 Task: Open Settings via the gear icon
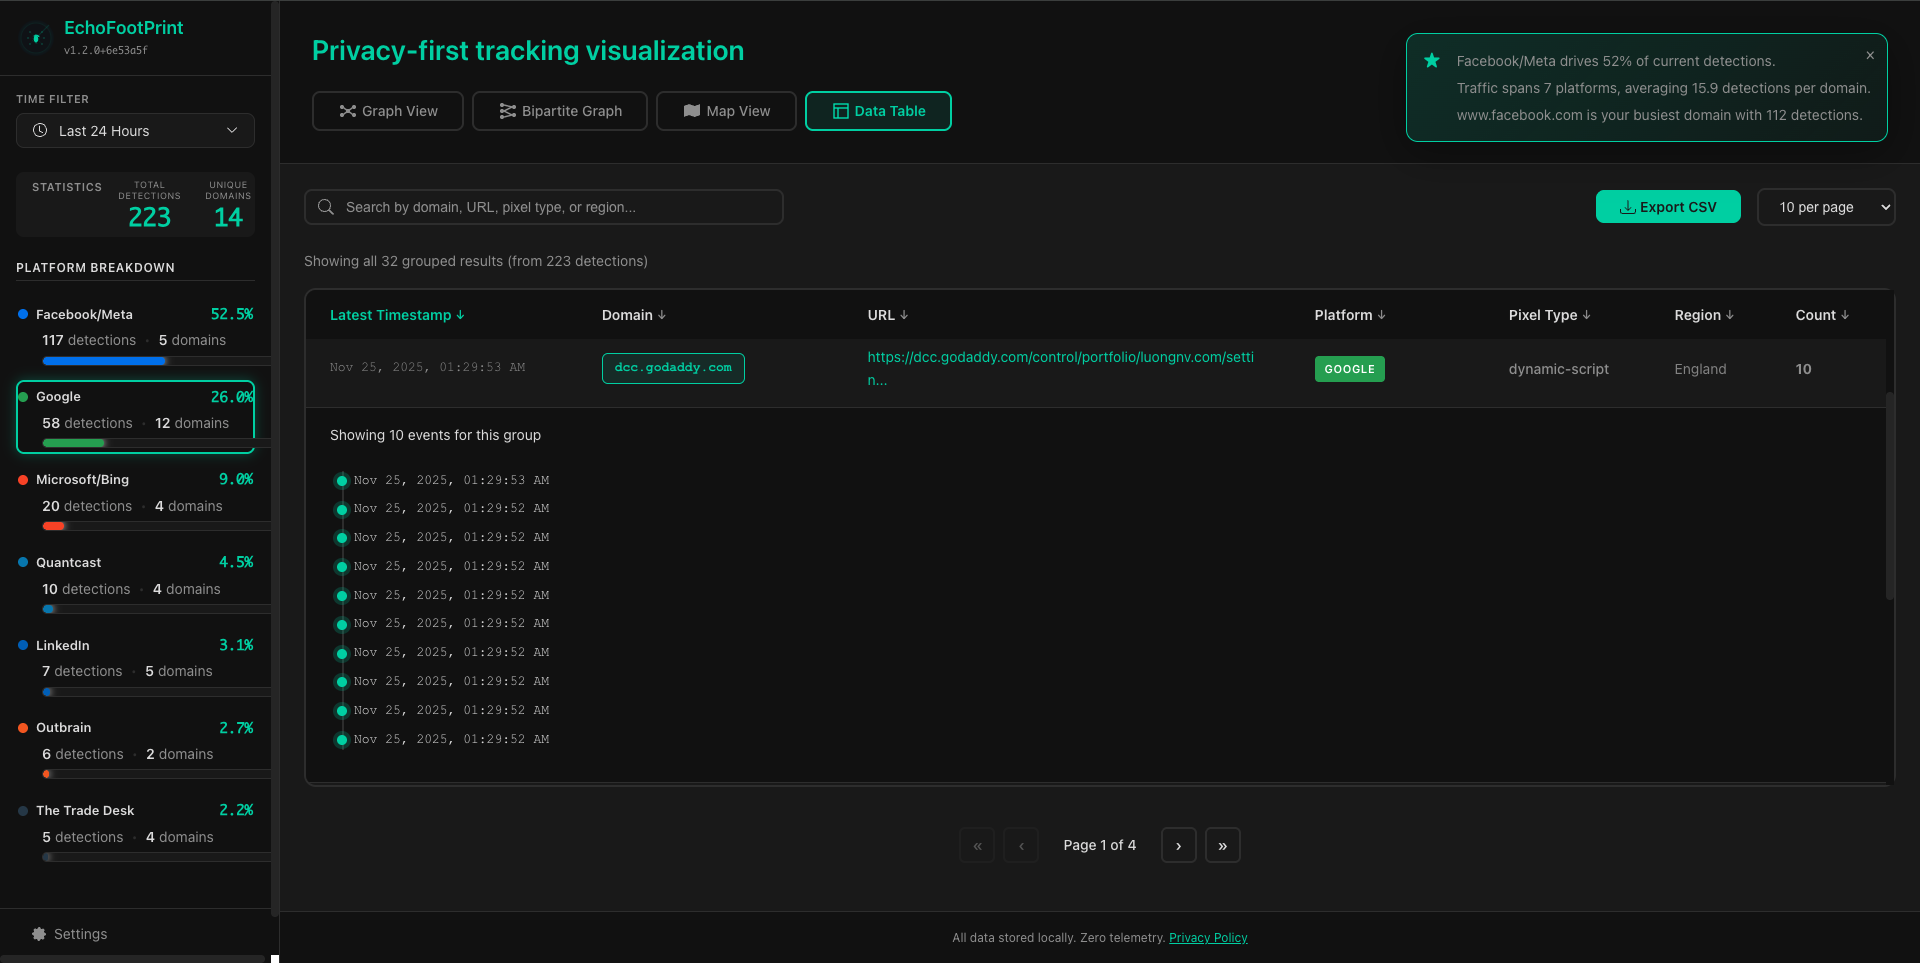[37, 933]
